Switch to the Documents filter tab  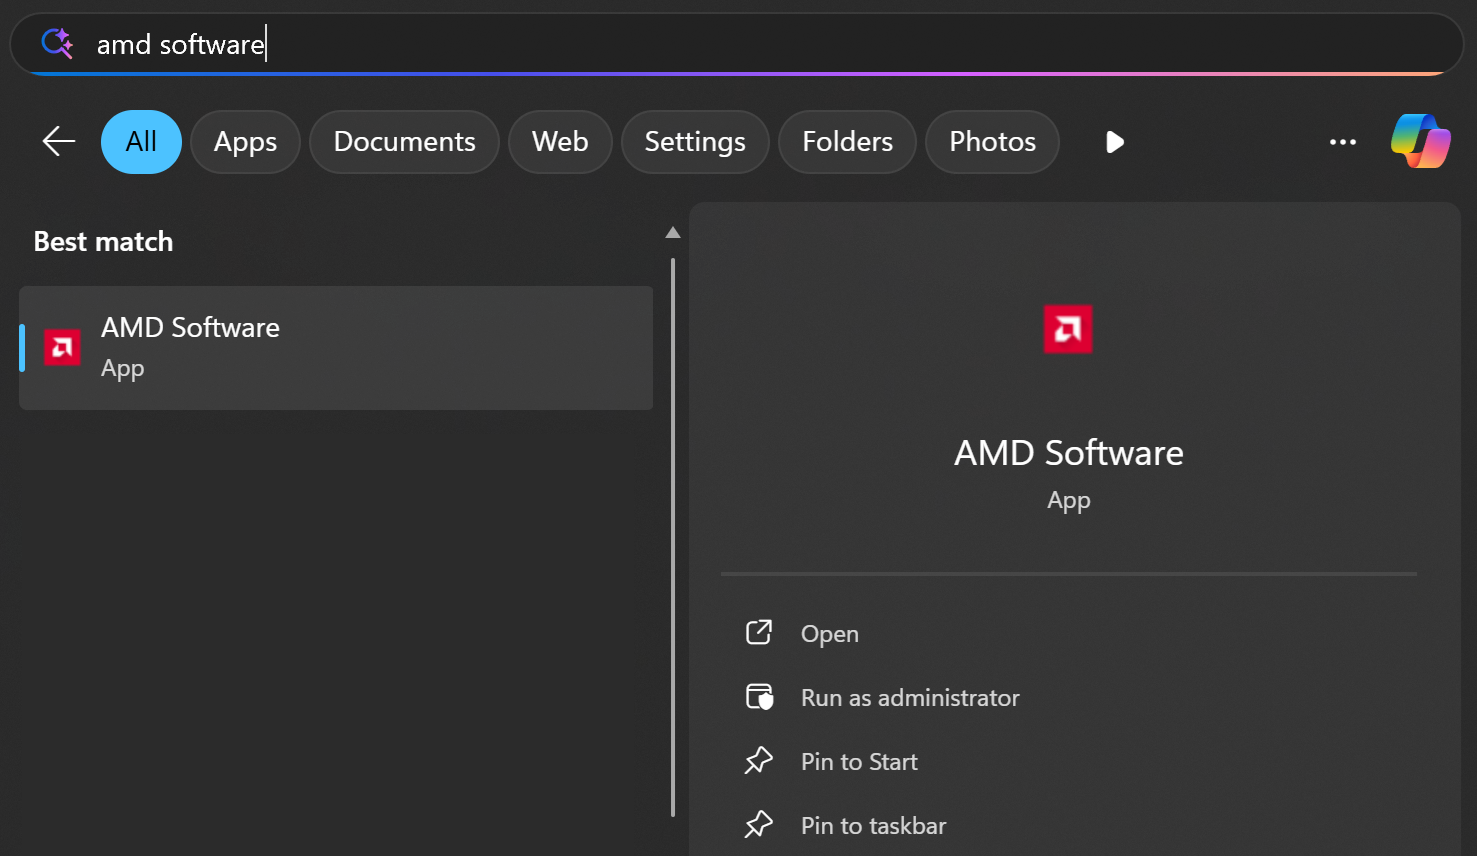coord(404,141)
